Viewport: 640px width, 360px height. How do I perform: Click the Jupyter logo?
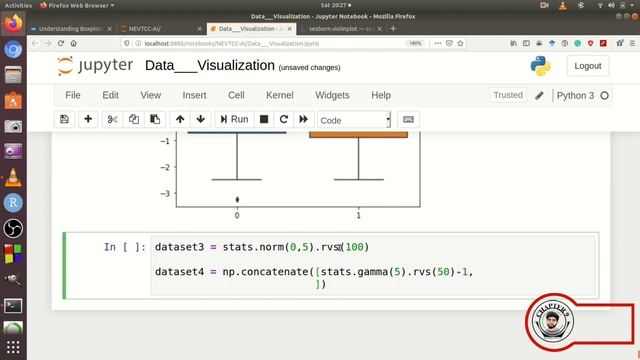pos(95,66)
